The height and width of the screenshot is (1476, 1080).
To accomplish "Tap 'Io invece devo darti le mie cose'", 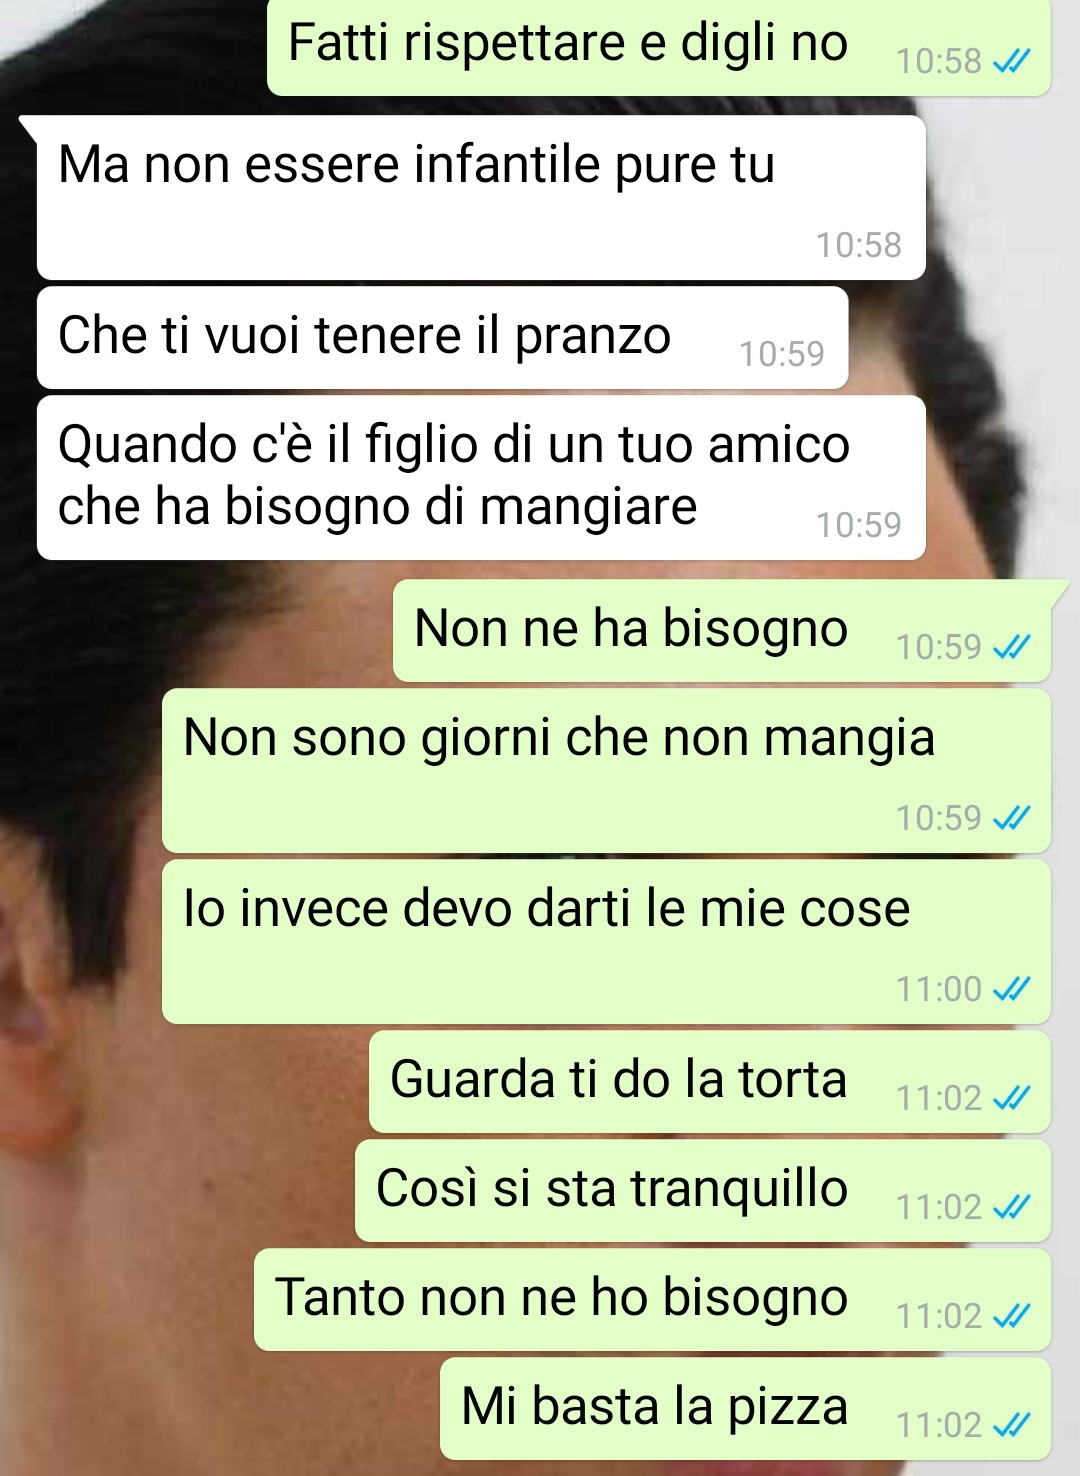I will click(606, 942).
